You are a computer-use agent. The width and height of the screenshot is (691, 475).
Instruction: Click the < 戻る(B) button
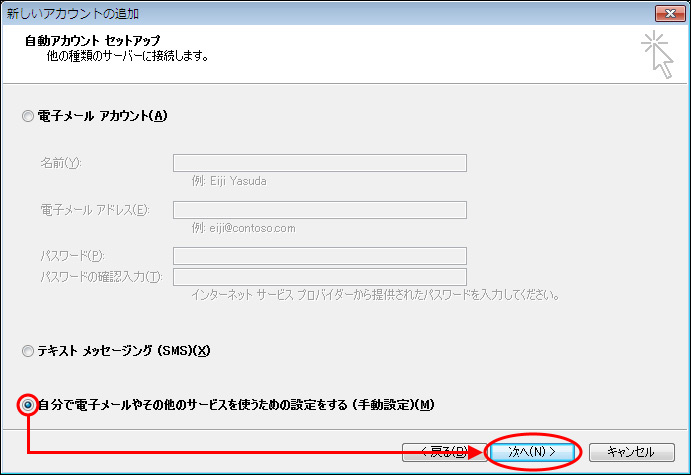444,452
